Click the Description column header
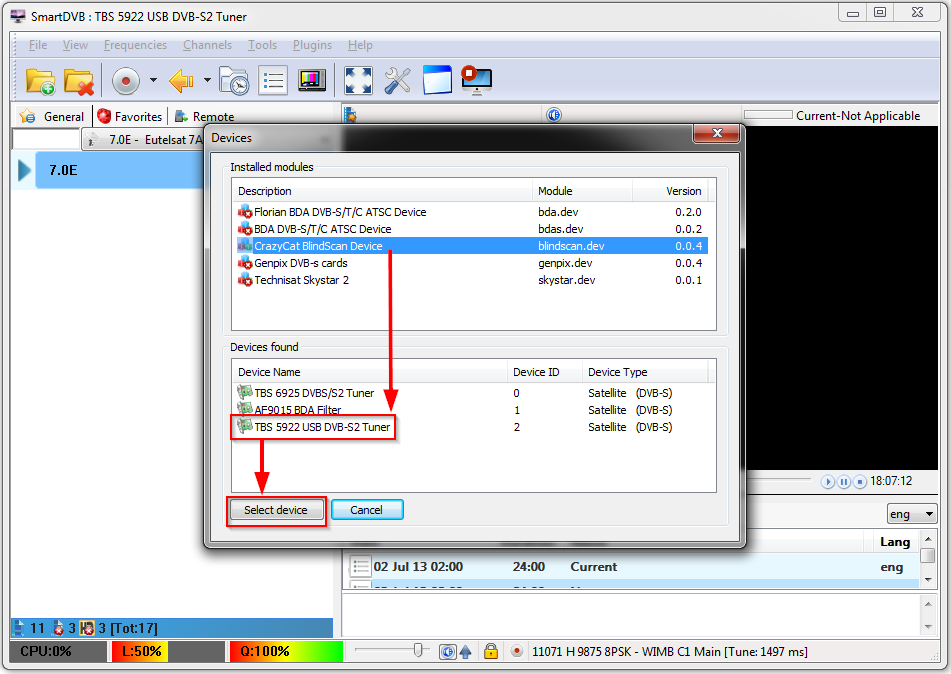 click(382, 191)
